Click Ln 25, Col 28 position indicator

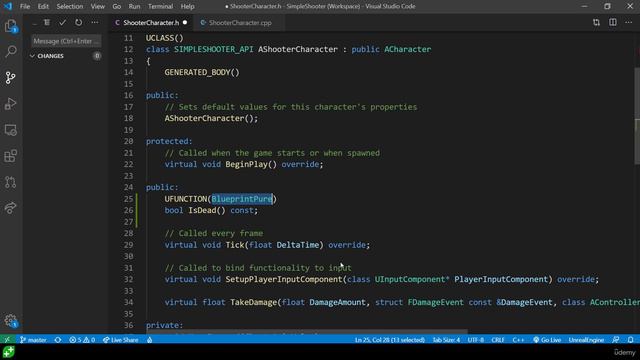(389, 340)
